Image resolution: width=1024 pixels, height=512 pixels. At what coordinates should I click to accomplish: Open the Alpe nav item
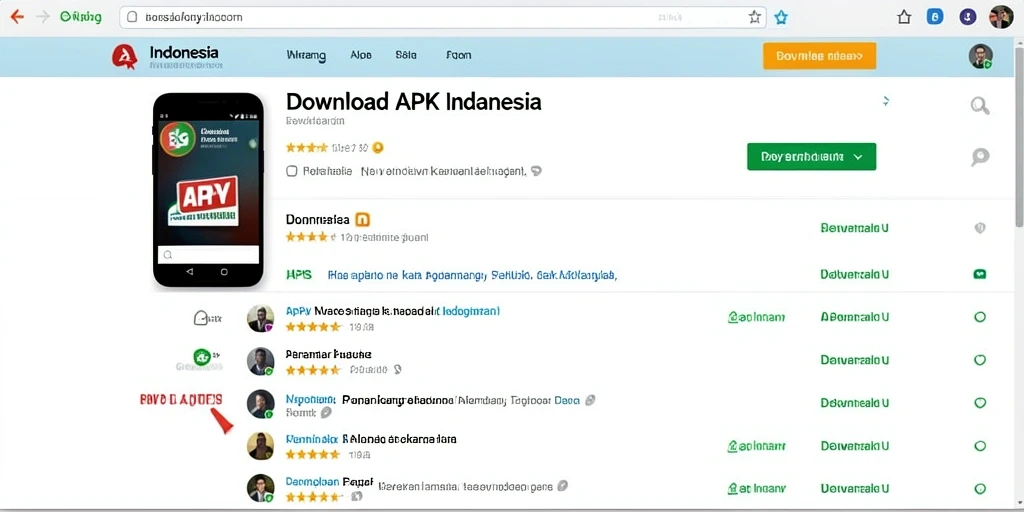(x=360, y=56)
